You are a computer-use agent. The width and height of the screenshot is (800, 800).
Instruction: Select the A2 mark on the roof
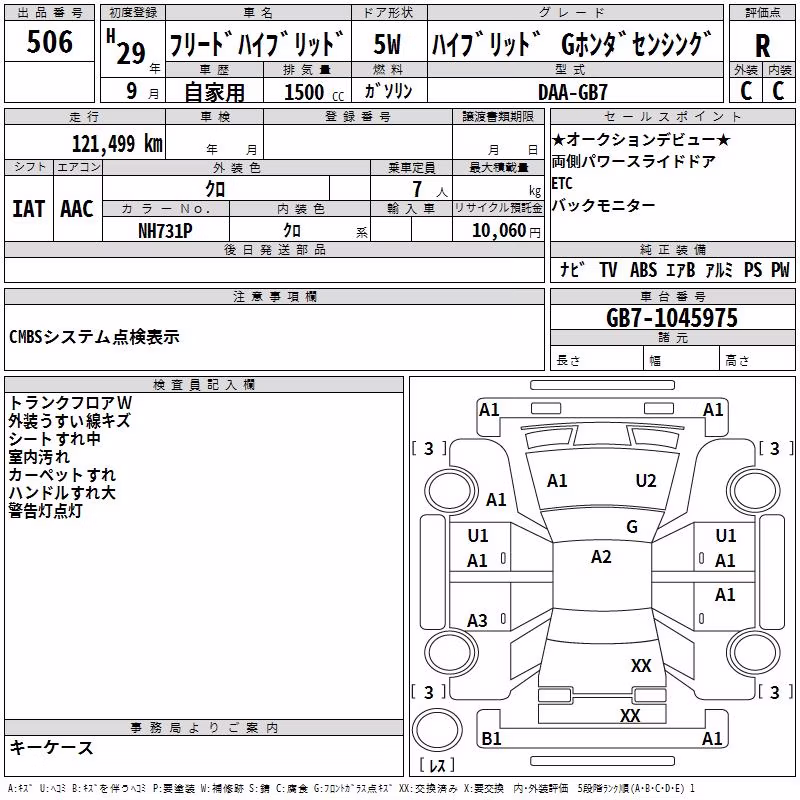tap(601, 557)
